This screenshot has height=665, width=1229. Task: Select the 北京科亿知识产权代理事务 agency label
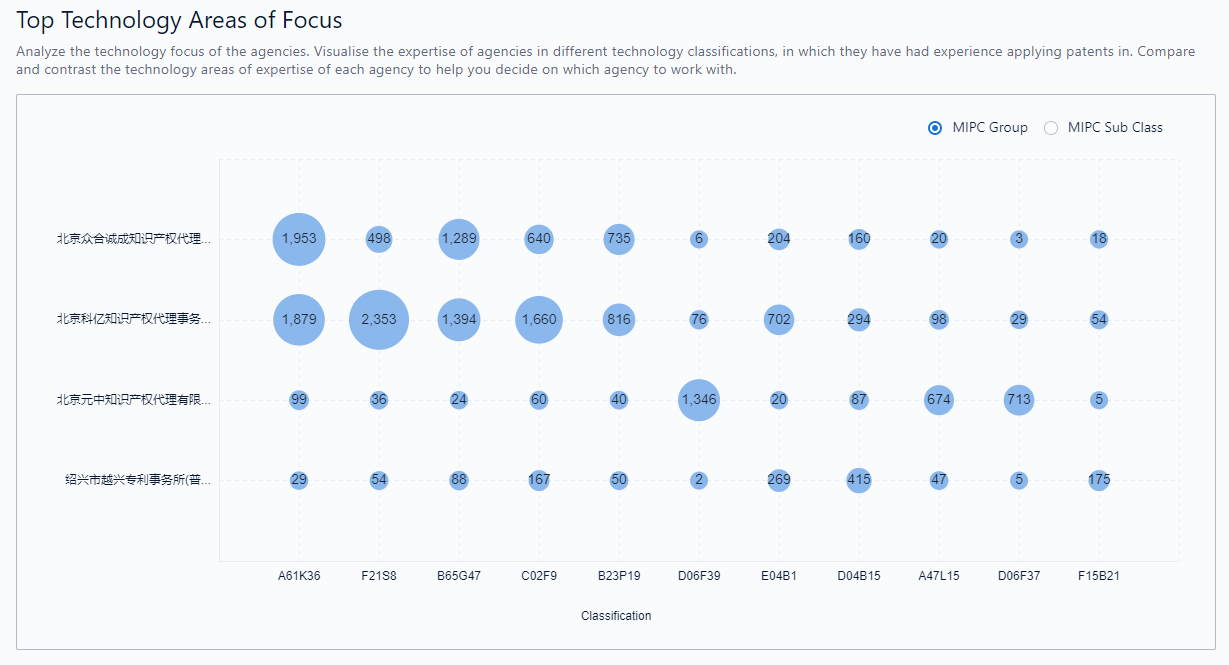coord(134,320)
